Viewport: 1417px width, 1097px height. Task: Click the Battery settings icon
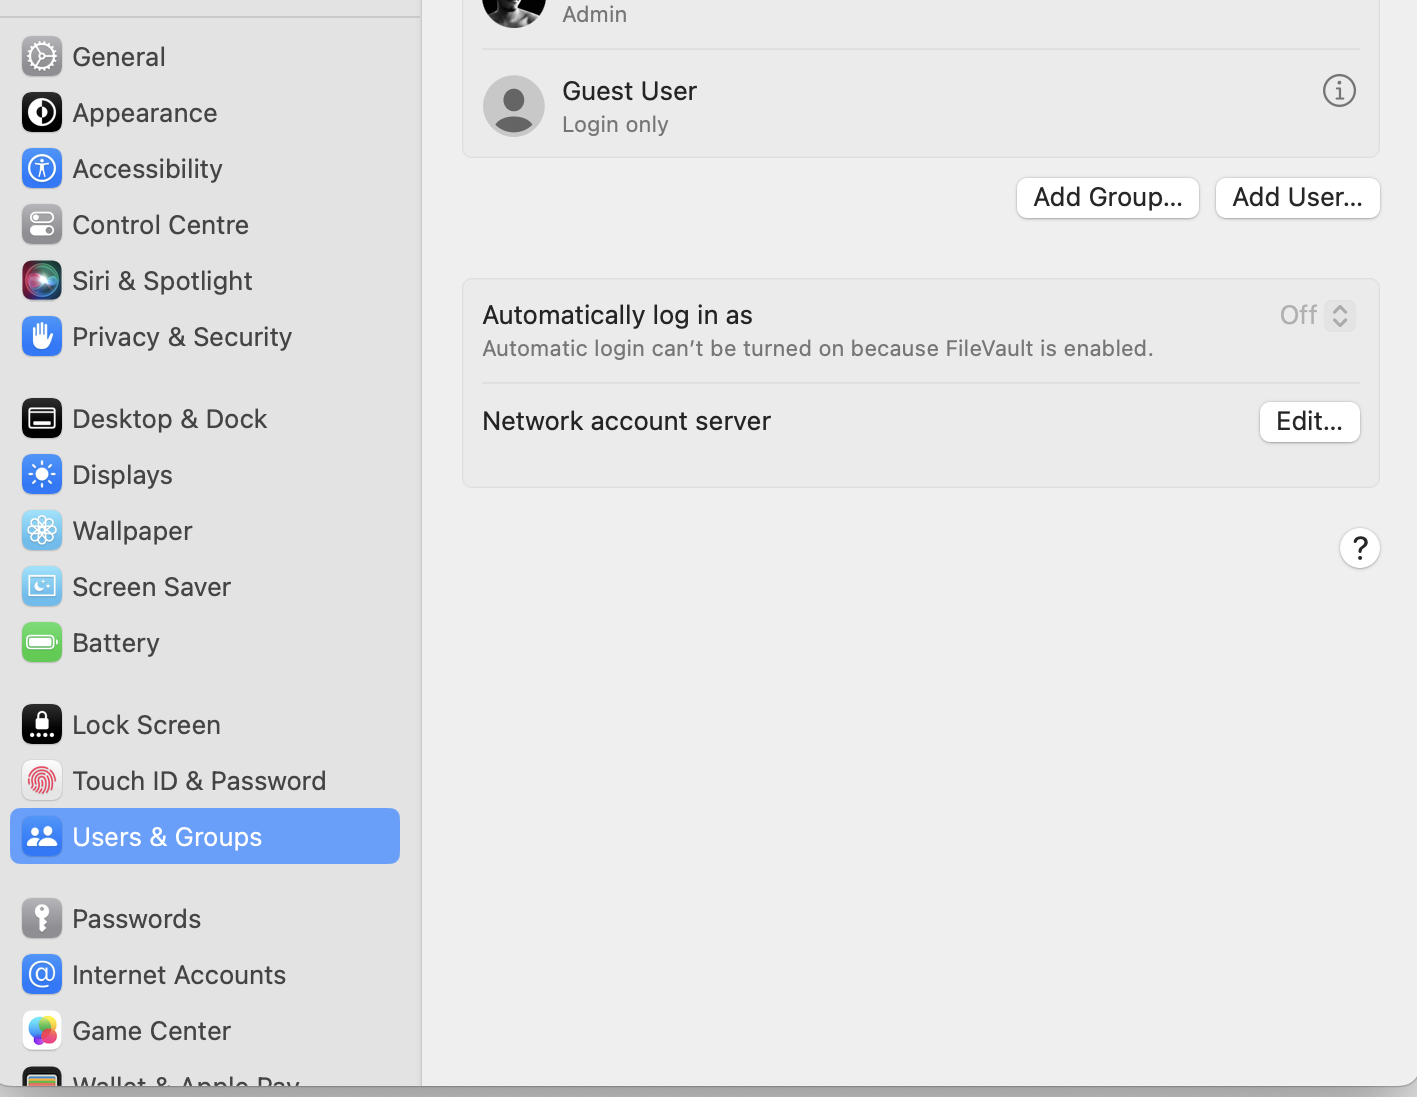coord(41,642)
